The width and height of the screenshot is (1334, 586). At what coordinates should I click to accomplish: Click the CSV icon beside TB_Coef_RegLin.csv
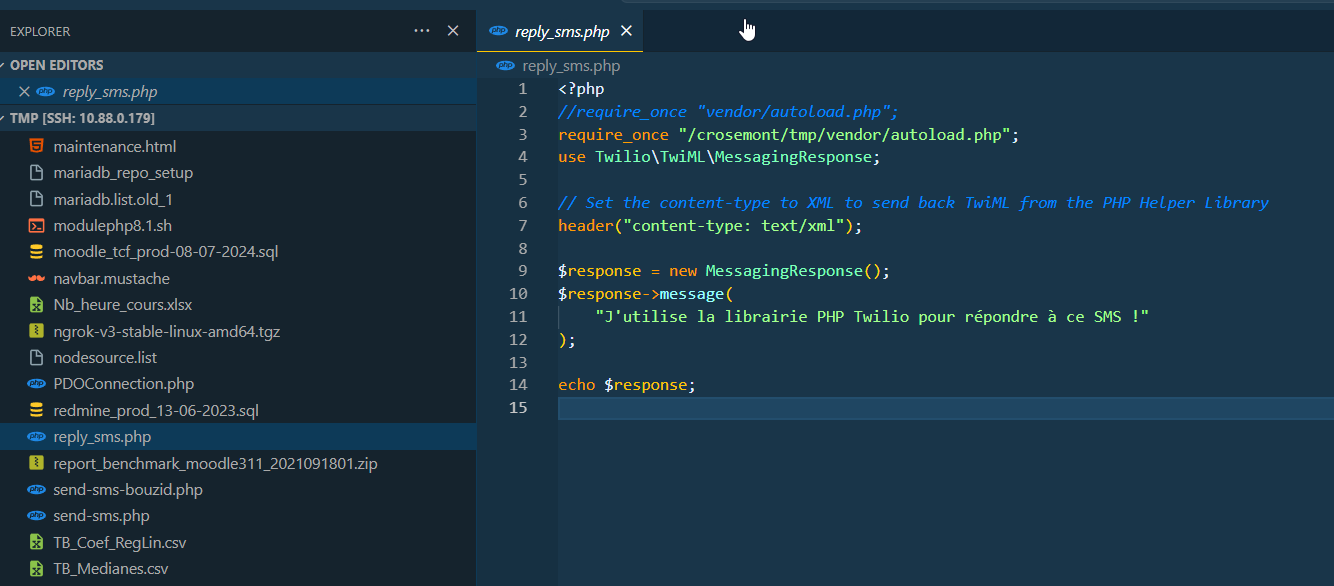click(x=36, y=543)
